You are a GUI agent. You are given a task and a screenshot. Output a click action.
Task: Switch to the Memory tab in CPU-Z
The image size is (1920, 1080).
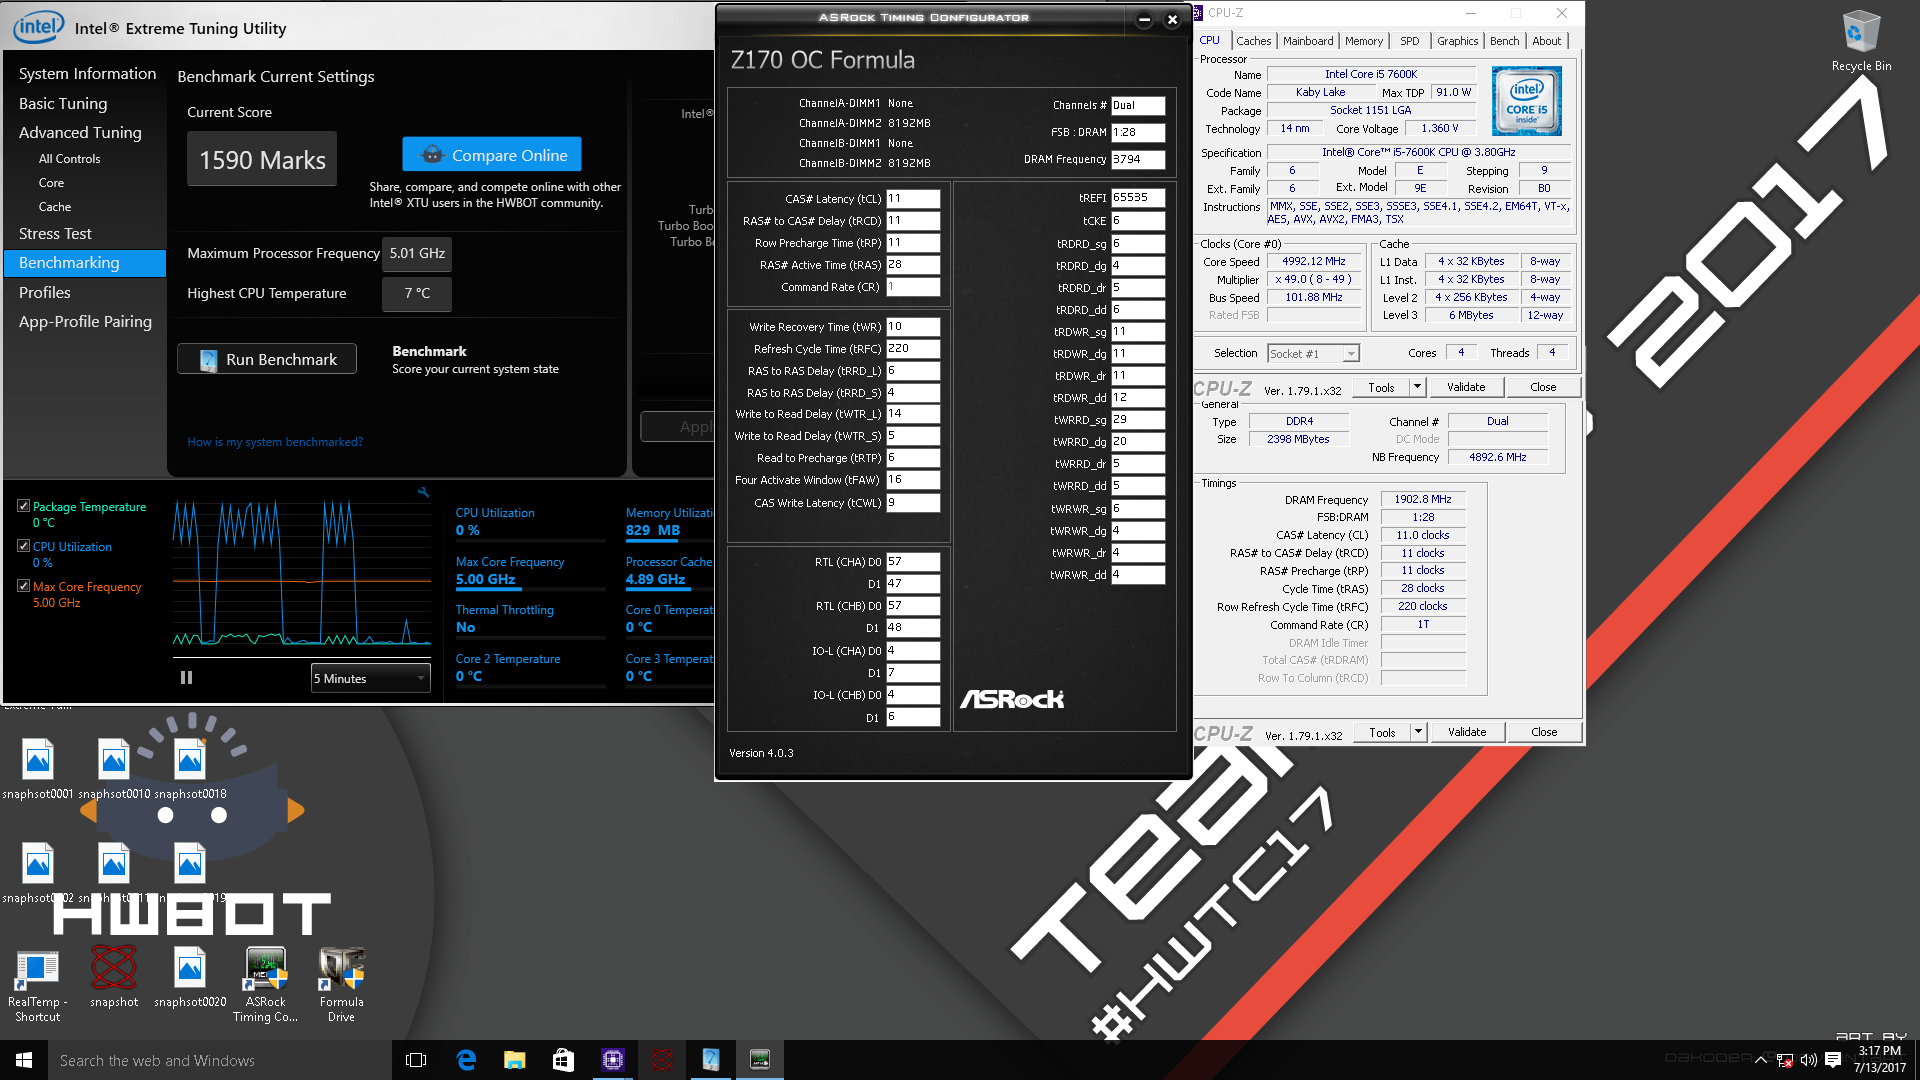click(1364, 41)
